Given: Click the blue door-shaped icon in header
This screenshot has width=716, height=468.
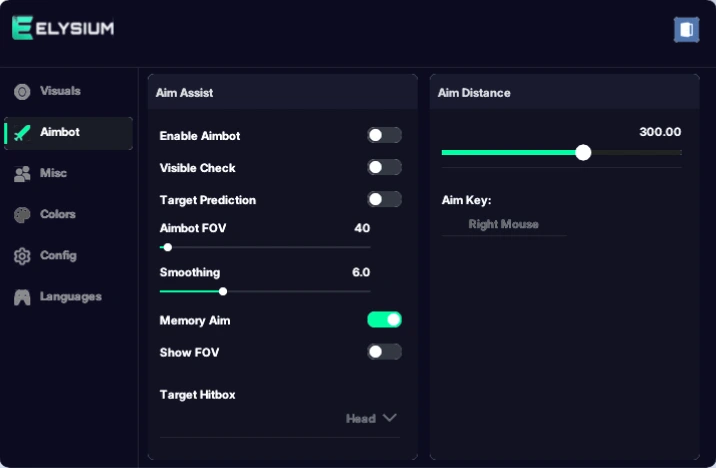Looking at the screenshot, I should (x=686, y=30).
